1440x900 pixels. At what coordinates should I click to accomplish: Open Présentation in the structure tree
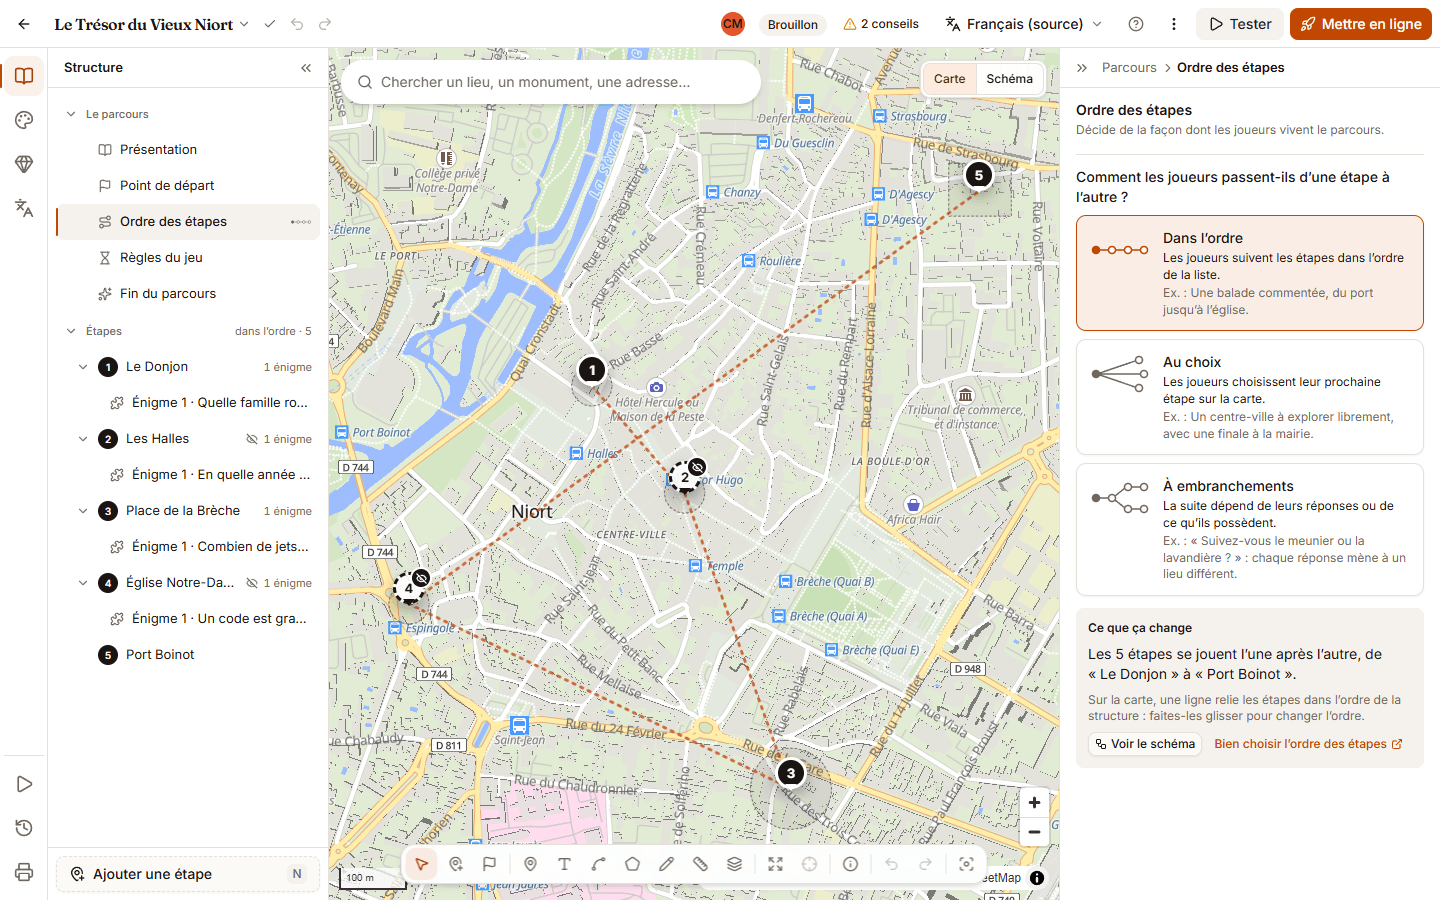(188, 150)
